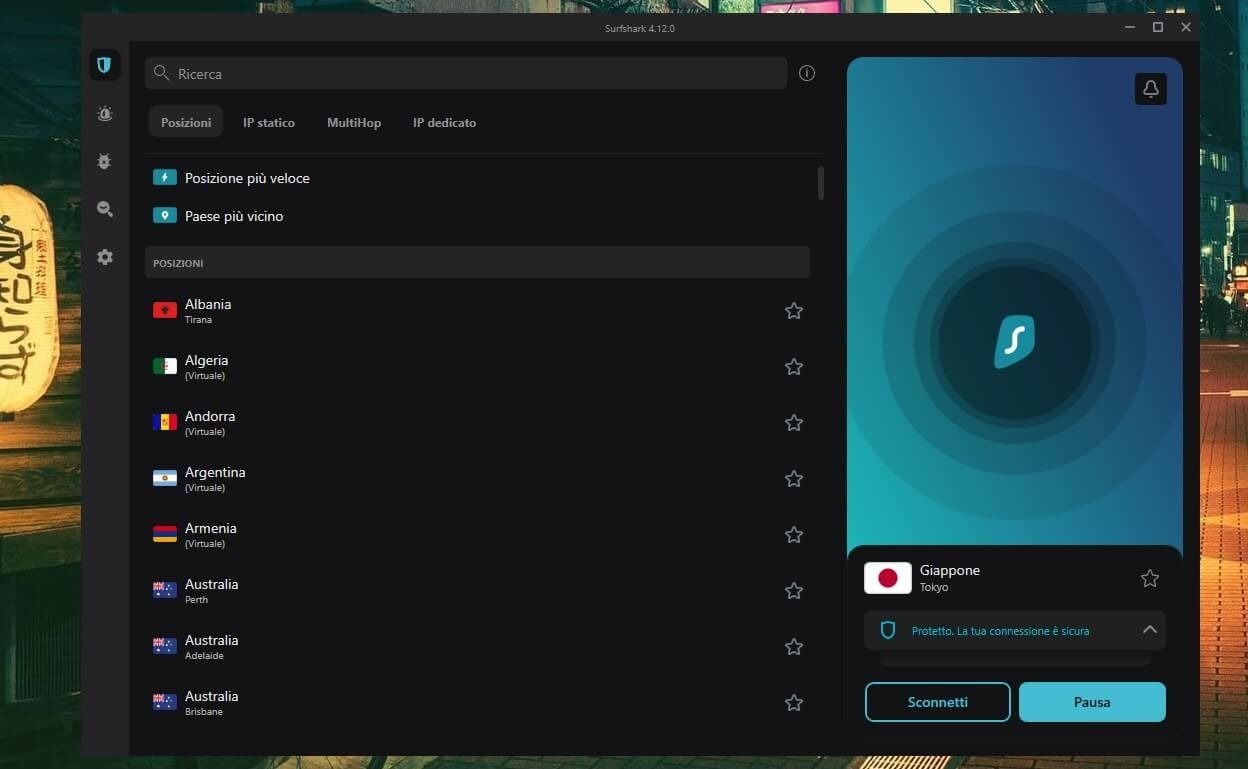The width and height of the screenshot is (1248, 769).
Task: Click the Armenia flag icon
Action: point(165,534)
